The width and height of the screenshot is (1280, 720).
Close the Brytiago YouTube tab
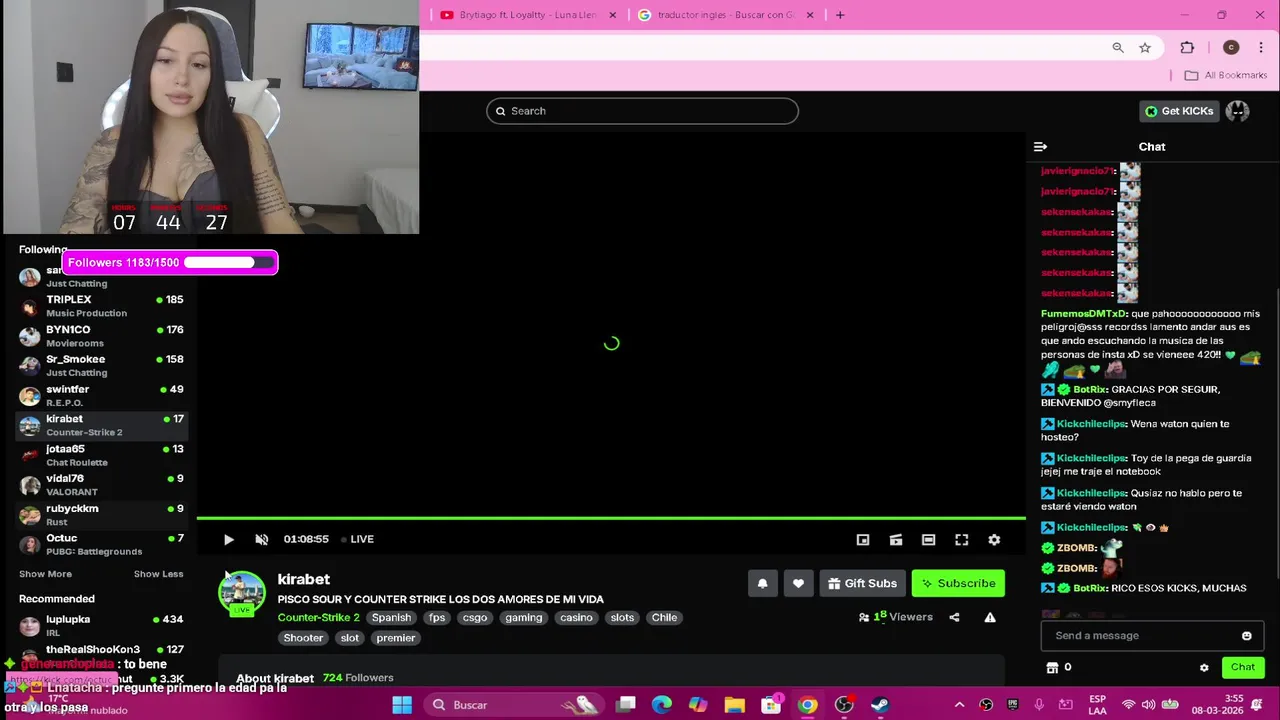tap(613, 15)
